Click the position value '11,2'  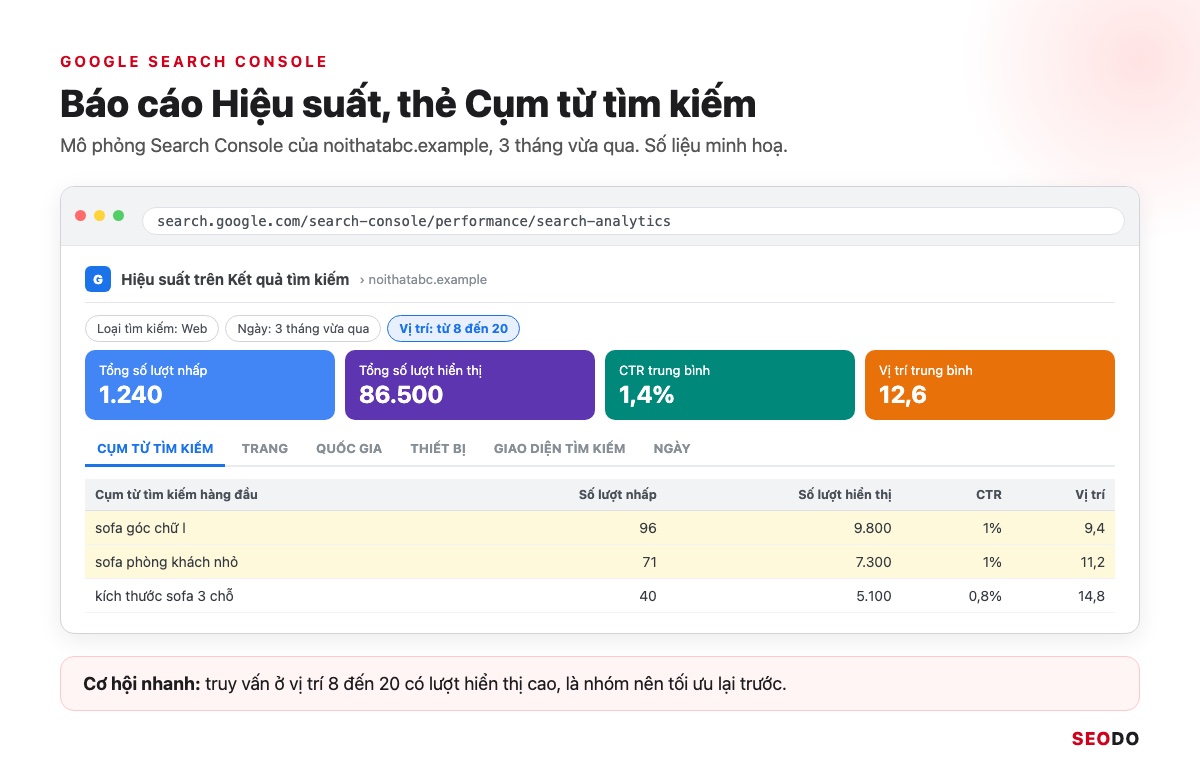click(x=1093, y=562)
